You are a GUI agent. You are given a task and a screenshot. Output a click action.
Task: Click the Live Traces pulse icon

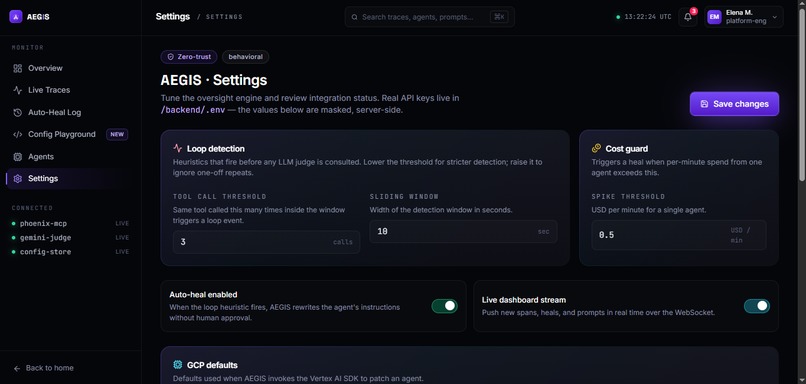point(17,90)
